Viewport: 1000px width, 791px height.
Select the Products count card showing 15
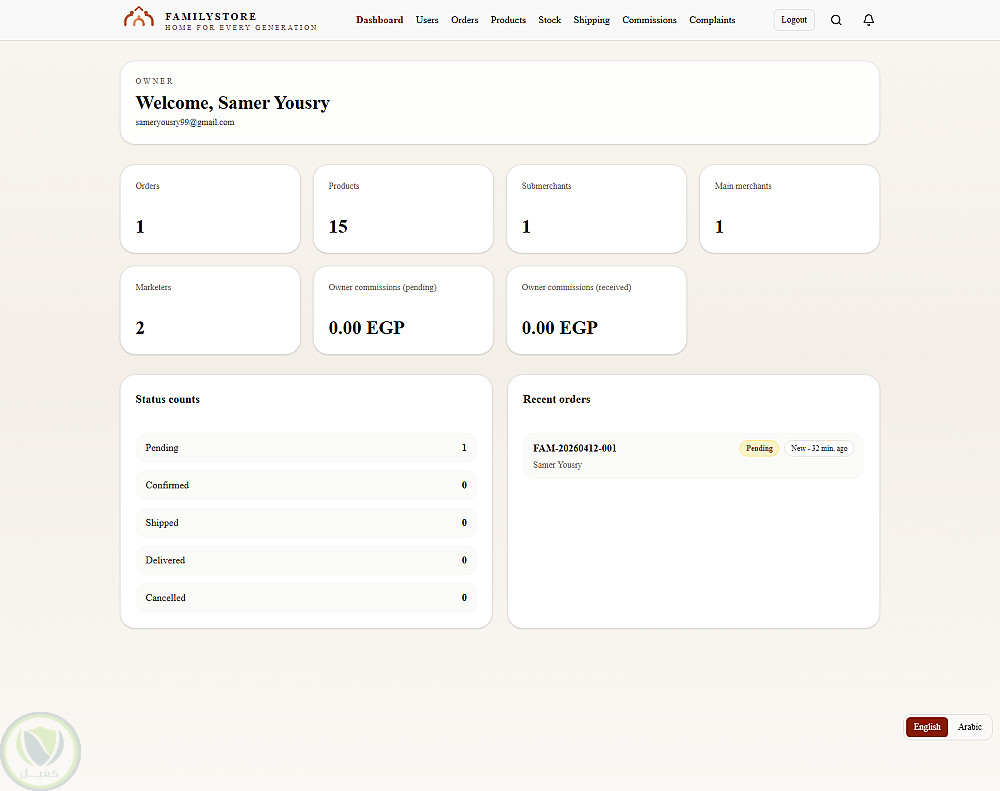point(403,209)
